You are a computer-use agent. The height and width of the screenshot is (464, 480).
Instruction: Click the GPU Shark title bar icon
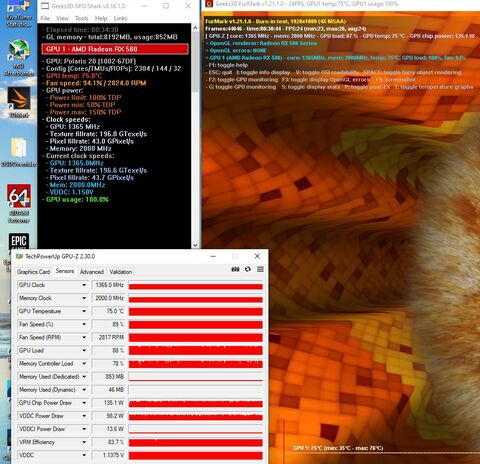point(45,6)
